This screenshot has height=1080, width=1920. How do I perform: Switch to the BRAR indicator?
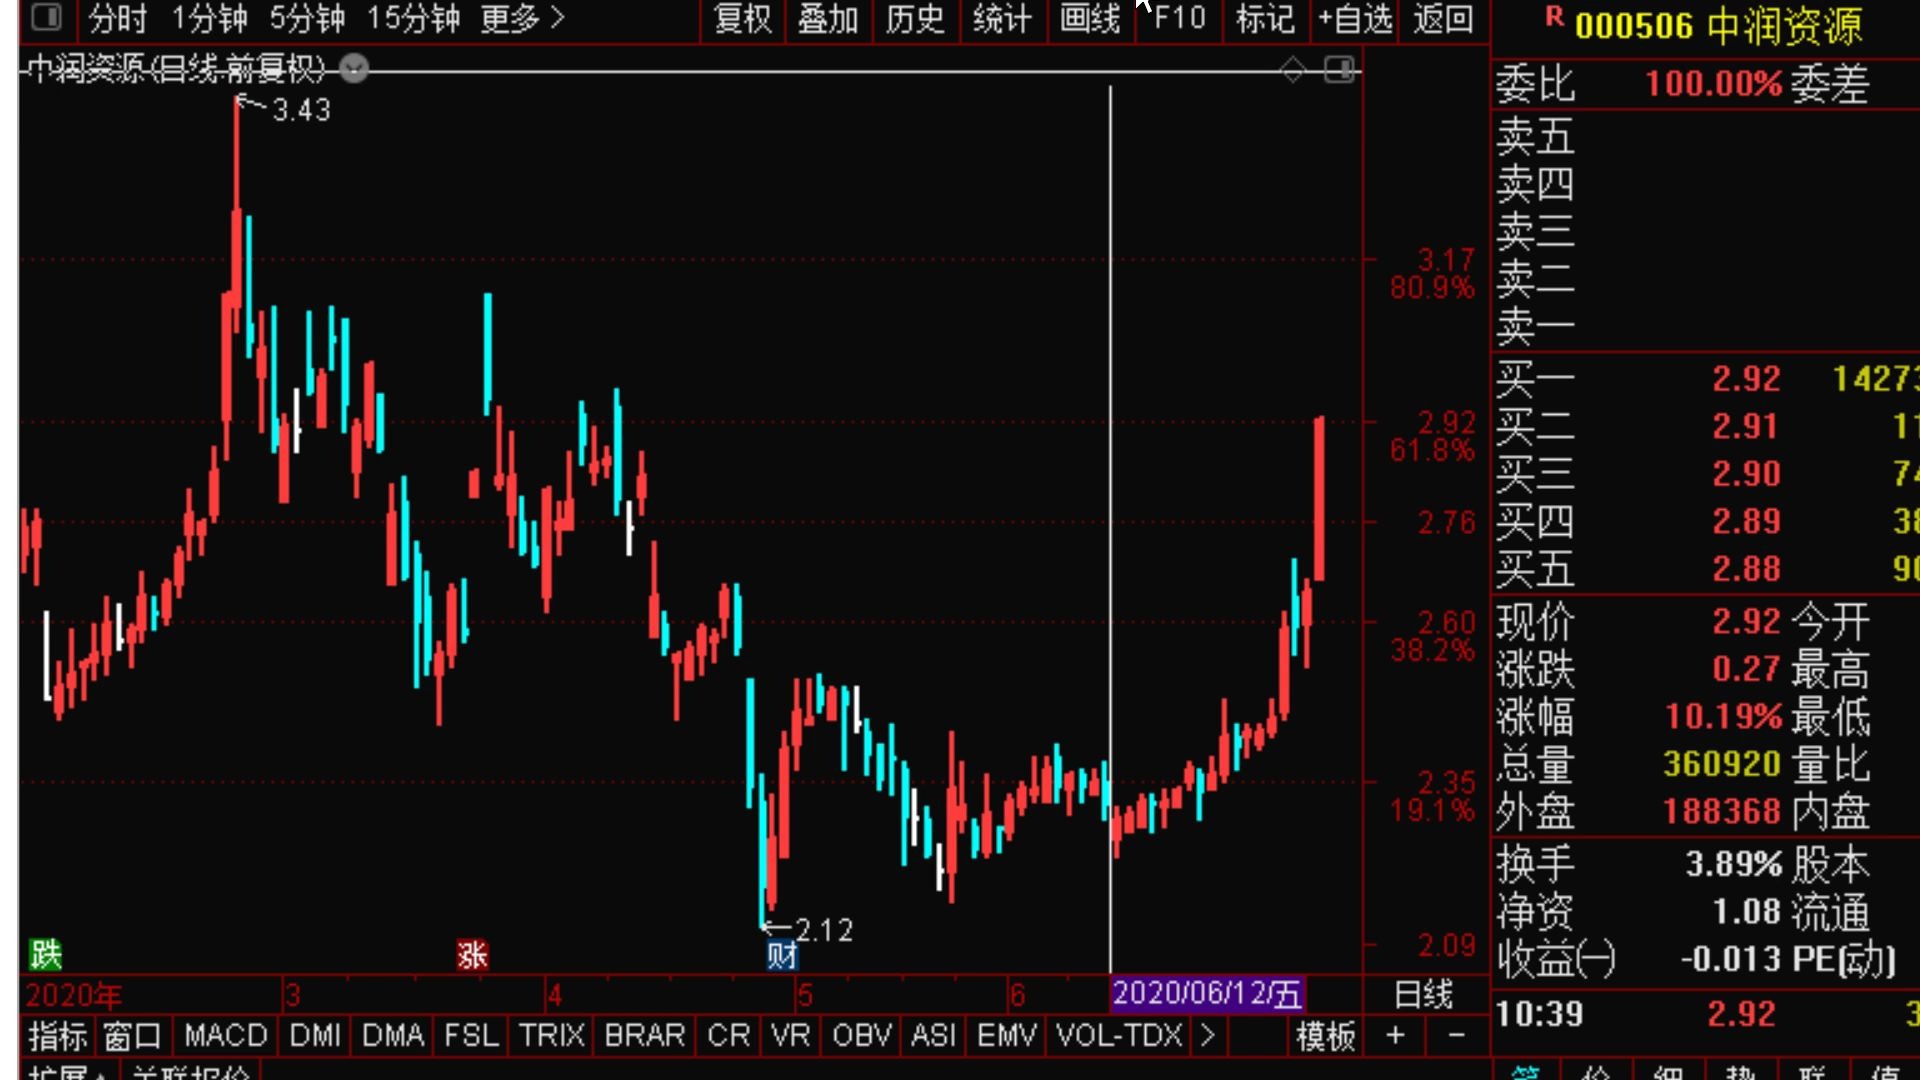[645, 1035]
